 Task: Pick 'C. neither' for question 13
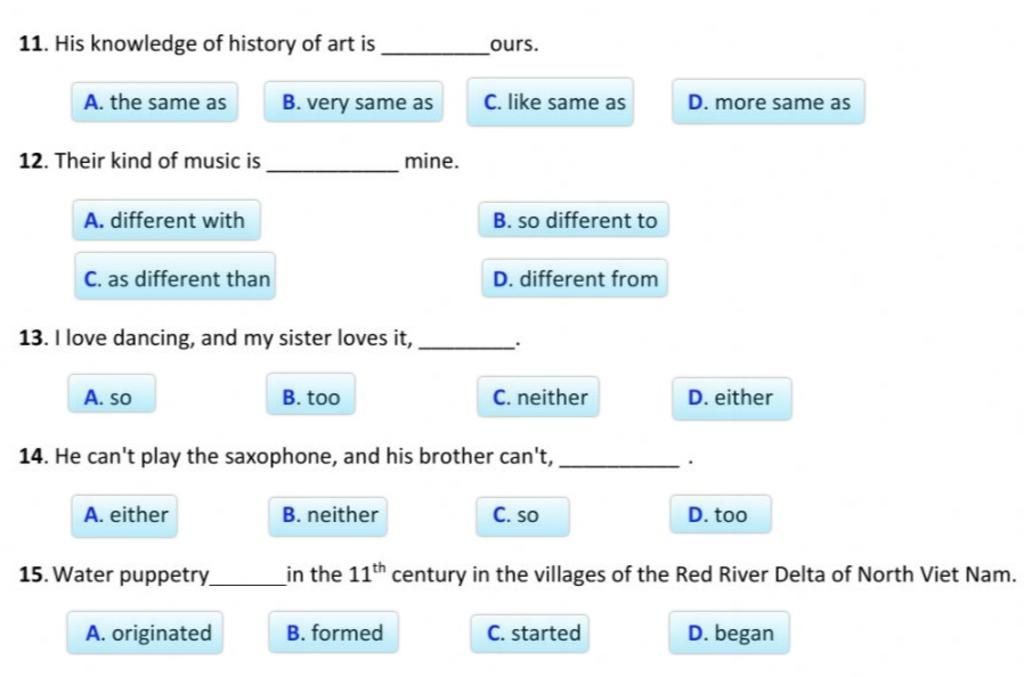tap(538, 397)
